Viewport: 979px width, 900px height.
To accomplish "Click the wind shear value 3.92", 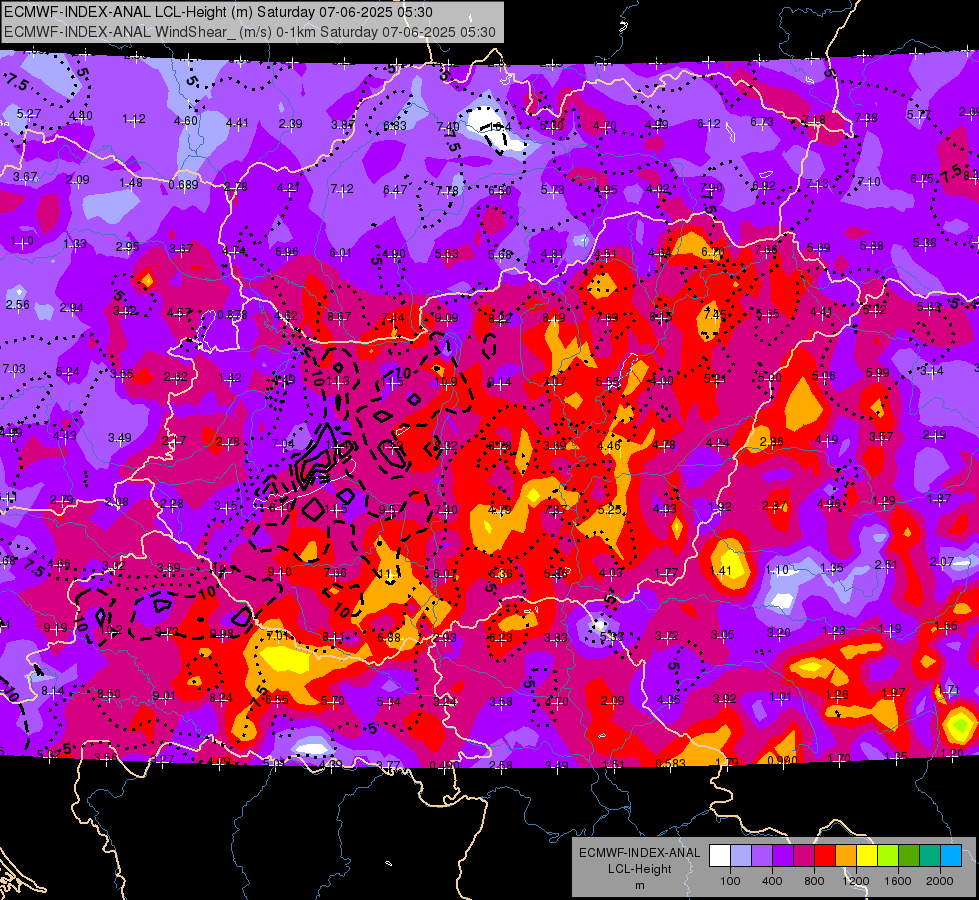I will pyautogui.click(x=724, y=698).
